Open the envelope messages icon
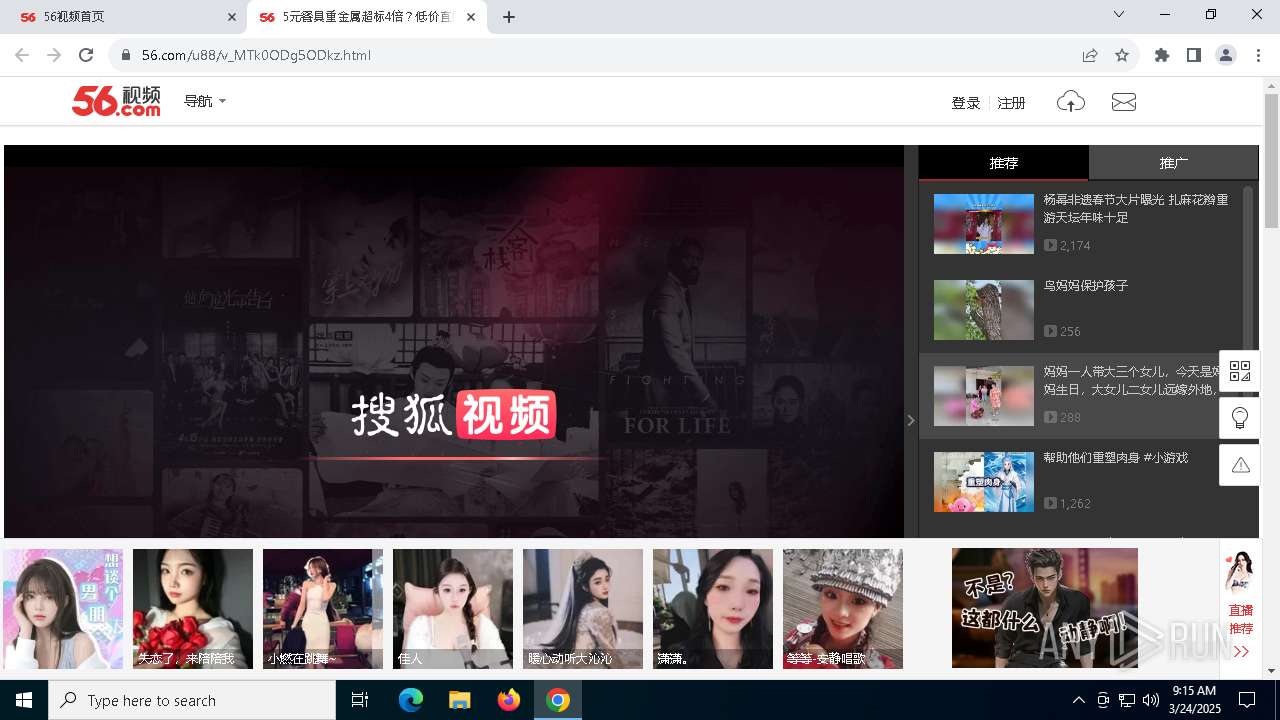 1124,102
